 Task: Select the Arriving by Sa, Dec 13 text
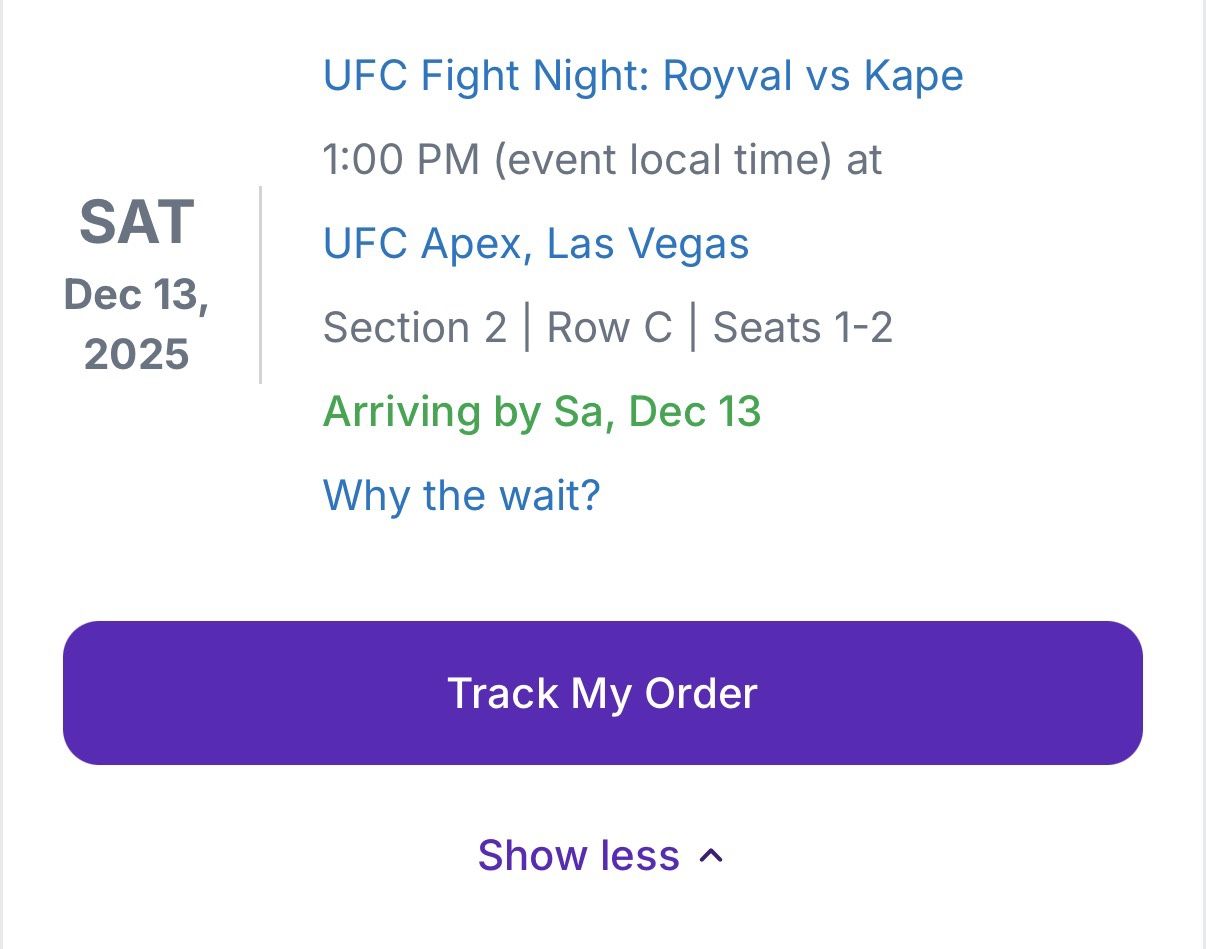pyautogui.click(x=541, y=411)
